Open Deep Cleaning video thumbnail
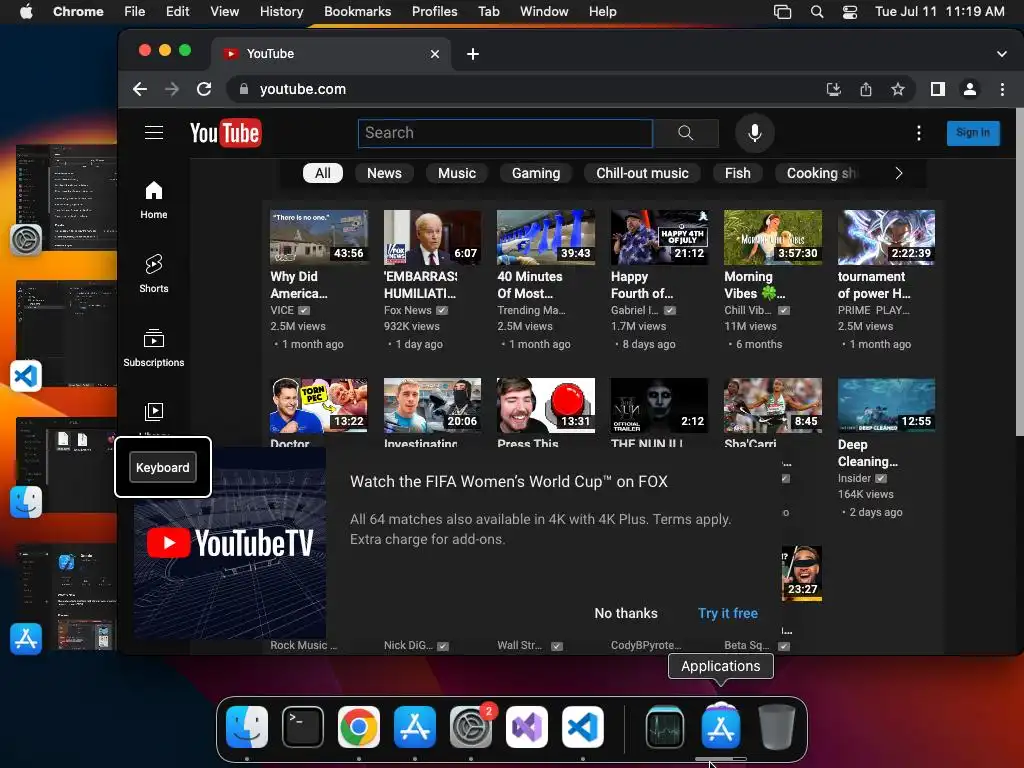The width and height of the screenshot is (1024, 768). (x=886, y=405)
